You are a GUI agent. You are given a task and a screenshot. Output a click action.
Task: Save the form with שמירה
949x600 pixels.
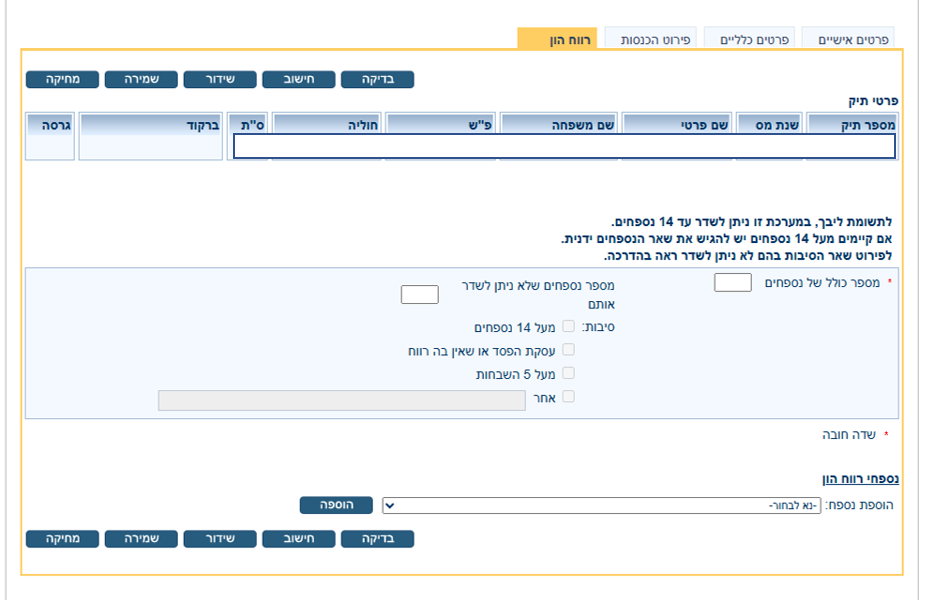click(x=141, y=79)
